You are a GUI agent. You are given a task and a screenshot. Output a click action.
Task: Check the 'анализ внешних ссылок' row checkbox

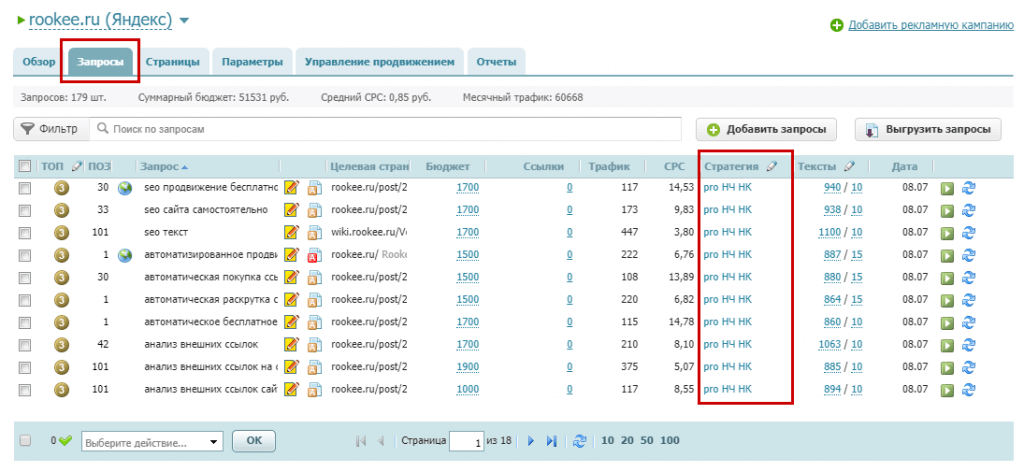[x=25, y=345]
